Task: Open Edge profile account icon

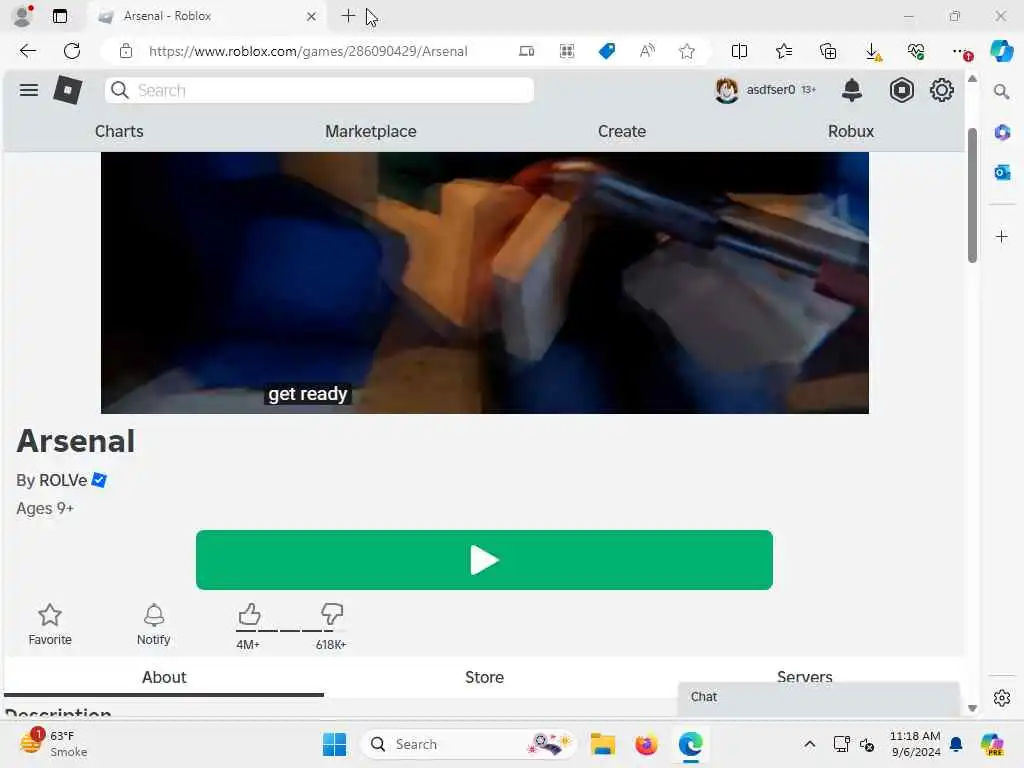Action: click(23, 16)
